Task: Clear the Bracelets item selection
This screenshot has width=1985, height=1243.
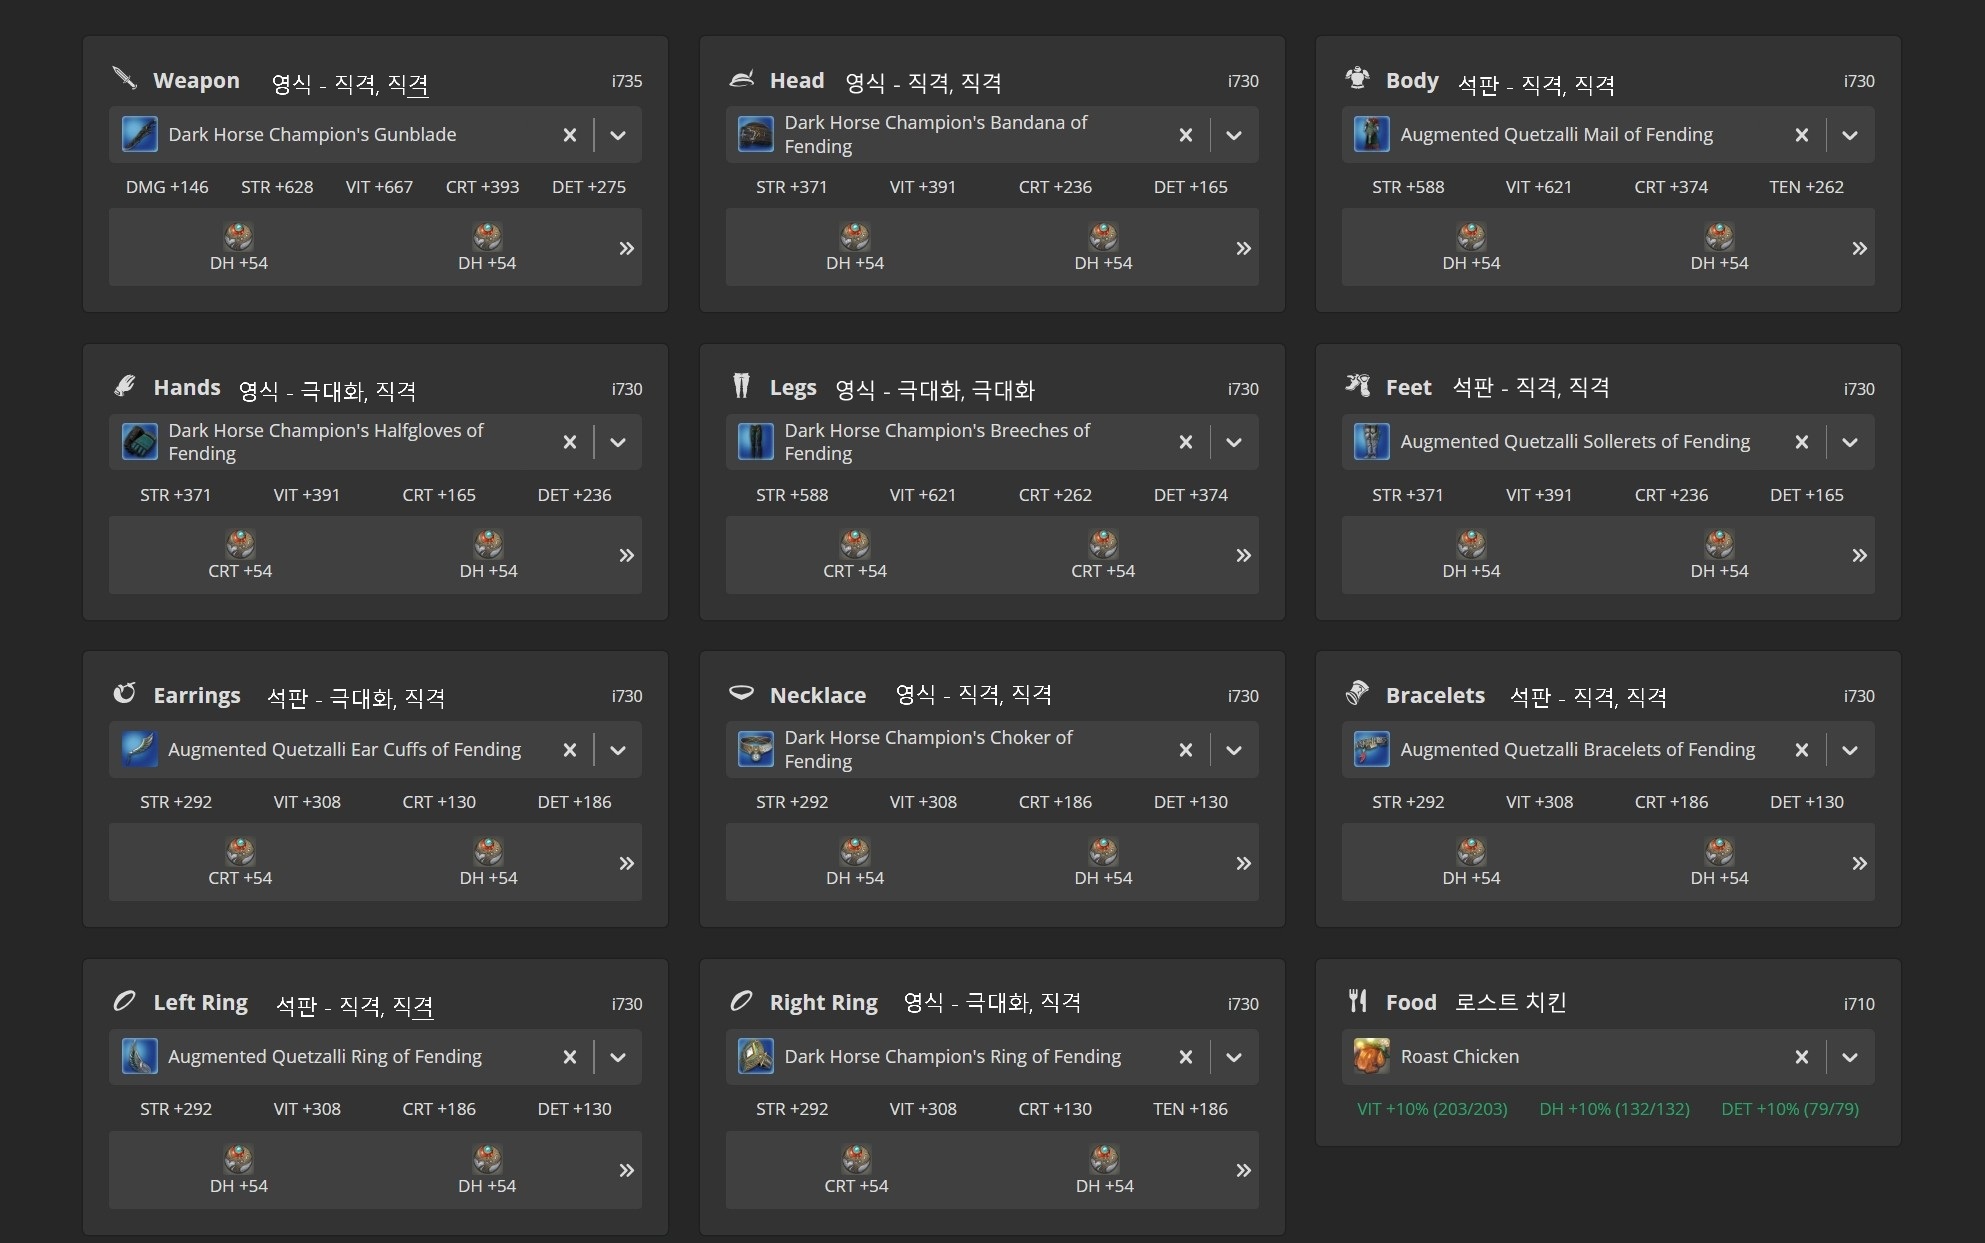Action: point(1801,750)
